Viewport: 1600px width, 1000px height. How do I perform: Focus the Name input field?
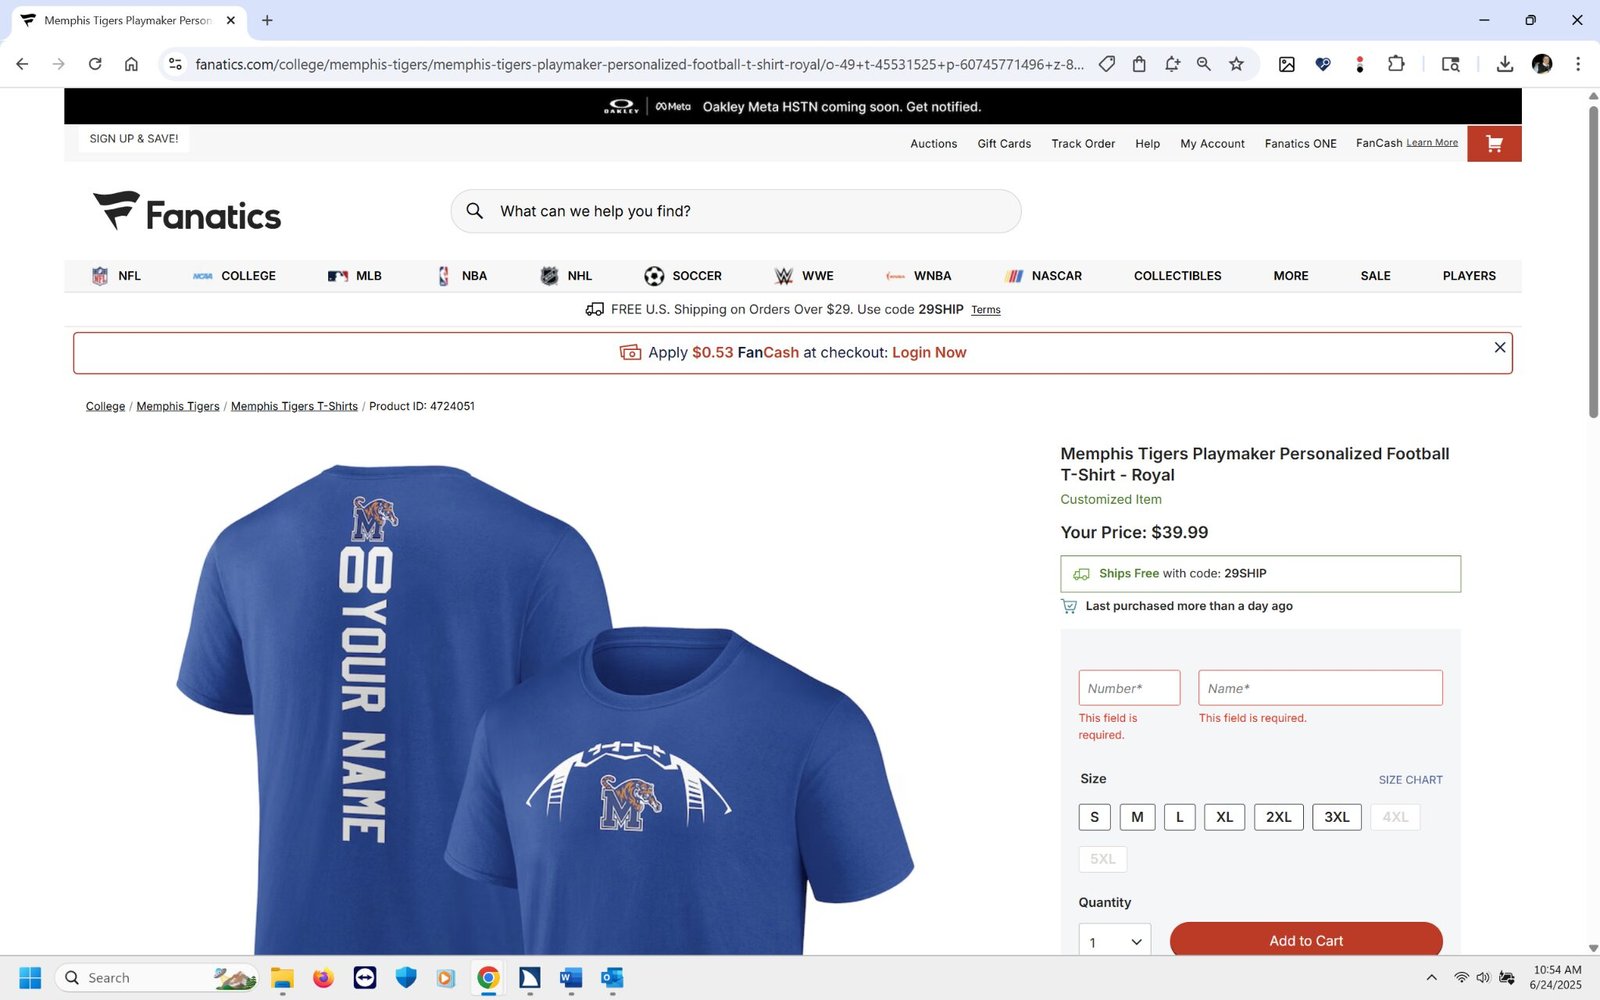tap(1320, 688)
